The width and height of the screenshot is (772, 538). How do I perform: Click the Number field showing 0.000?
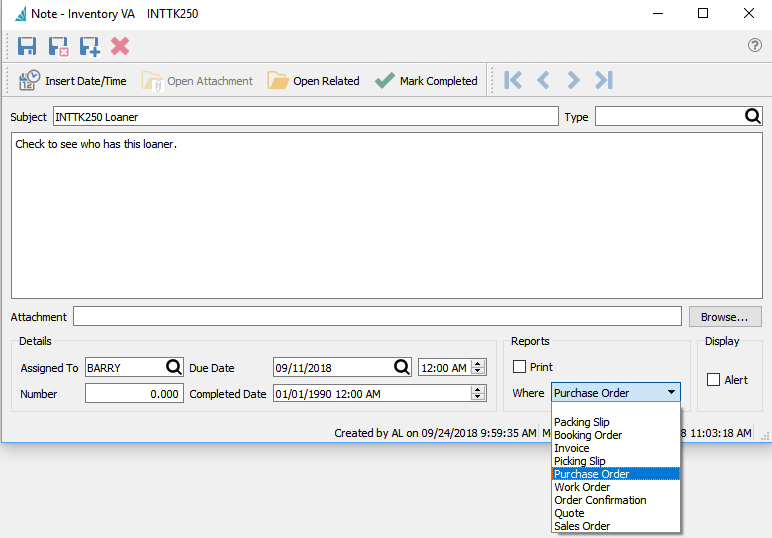(x=134, y=394)
